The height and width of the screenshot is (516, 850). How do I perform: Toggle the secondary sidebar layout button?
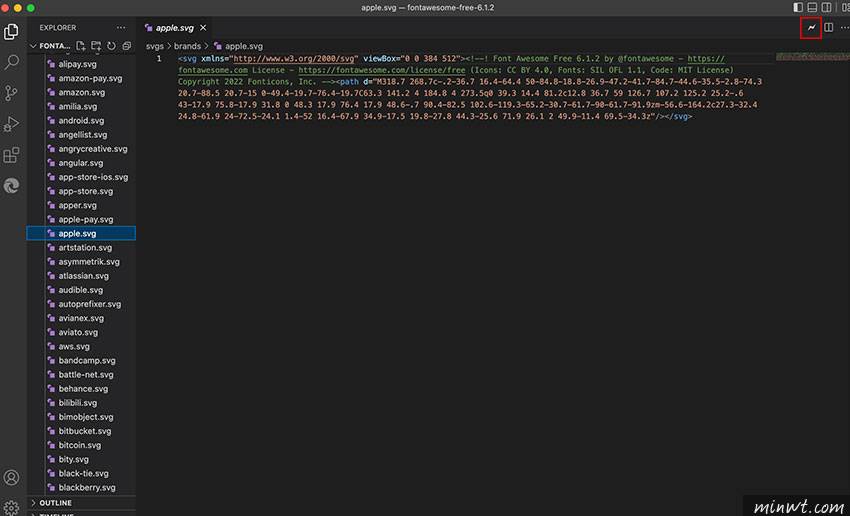[x=826, y=8]
